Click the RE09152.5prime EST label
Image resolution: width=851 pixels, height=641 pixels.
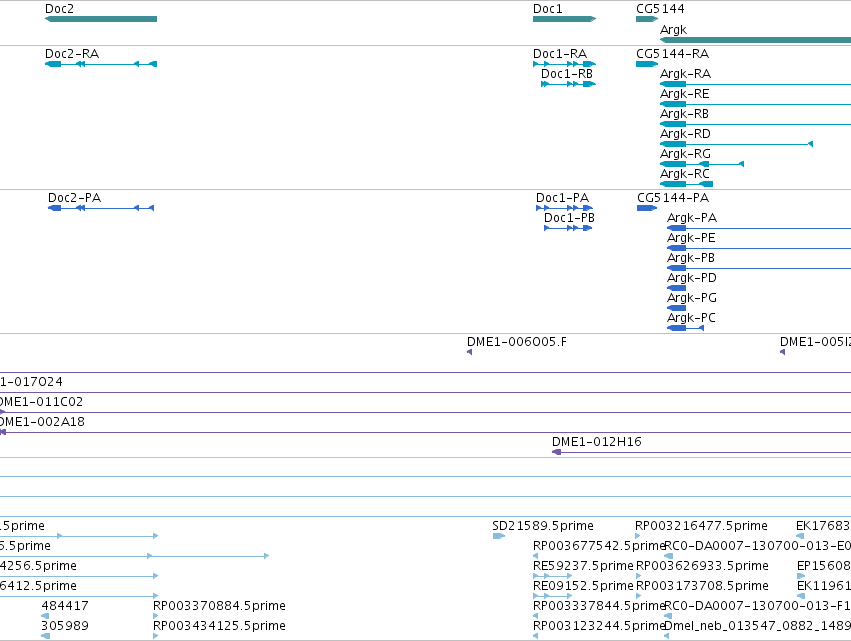583,586
